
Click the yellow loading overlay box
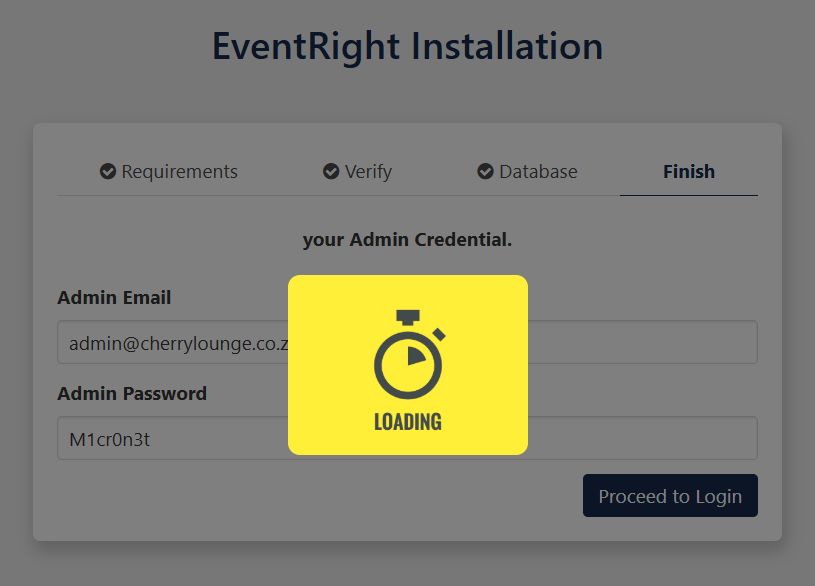click(x=408, y=364)
